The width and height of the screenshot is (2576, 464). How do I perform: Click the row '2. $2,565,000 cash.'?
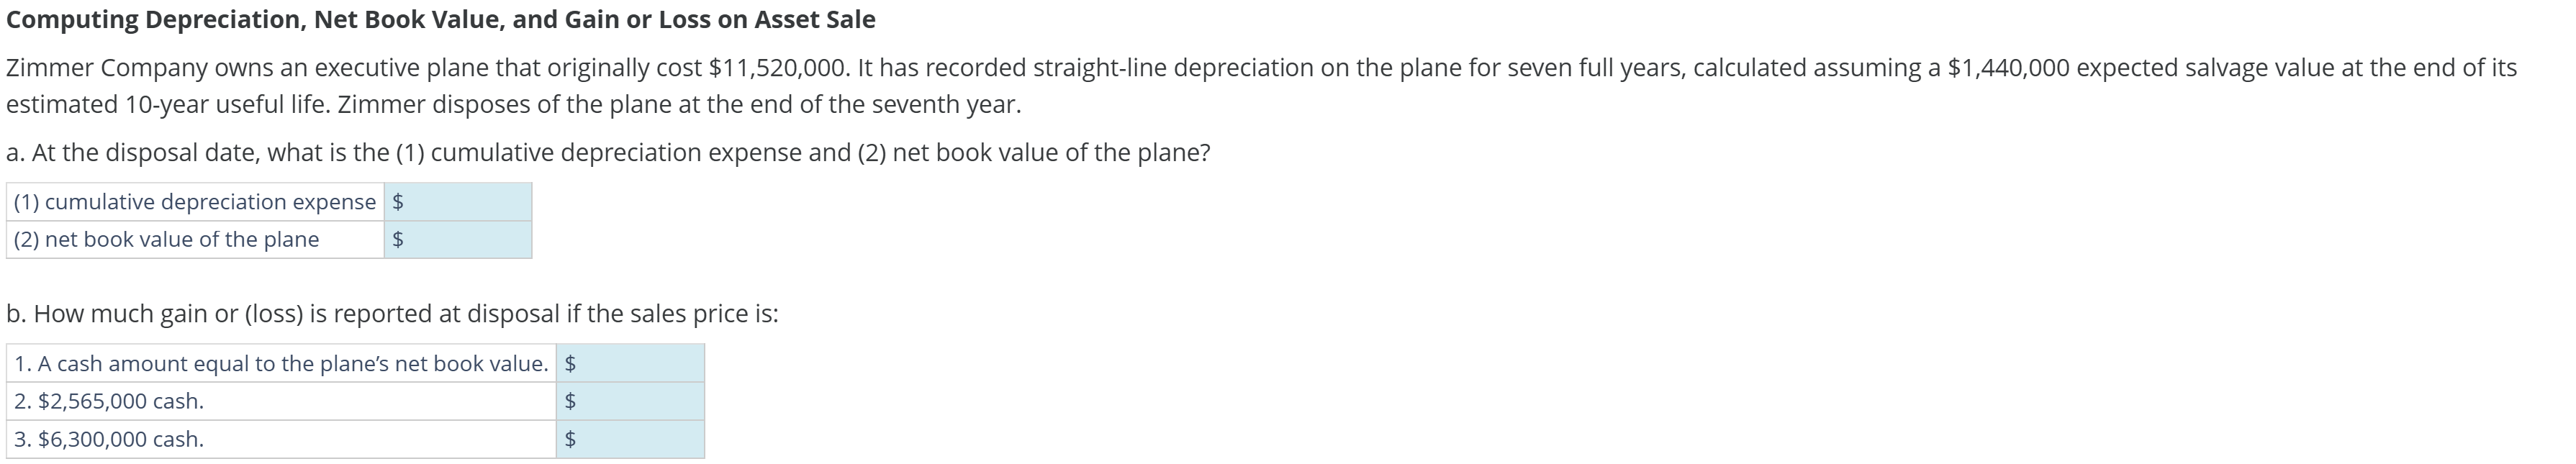[110, 402]
